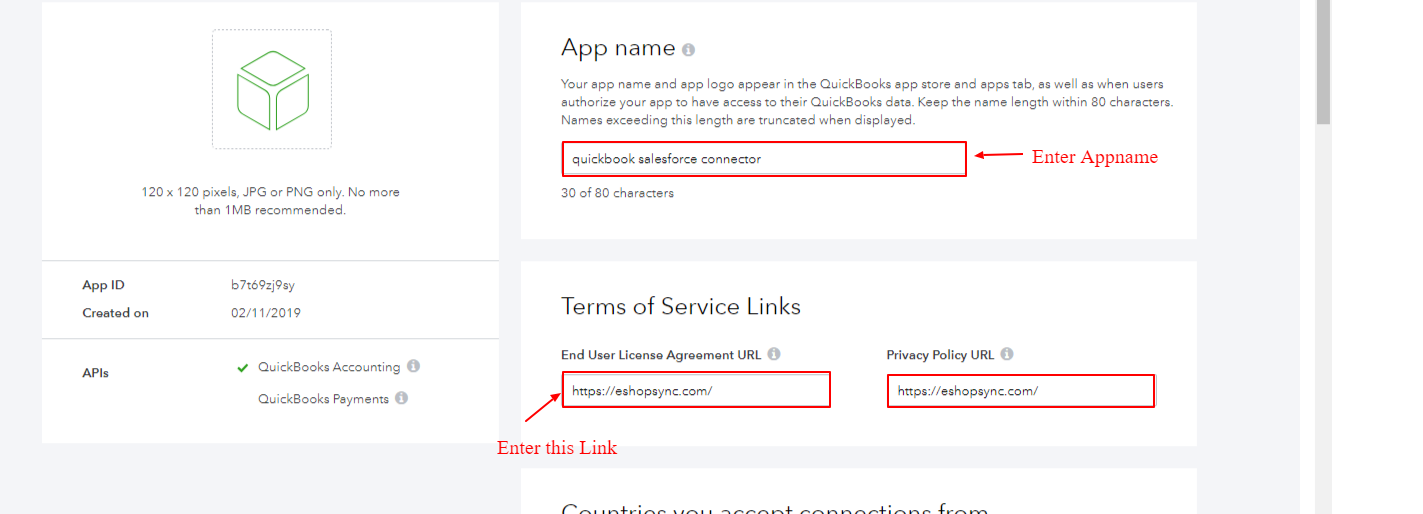The width and height of the screenshot is (1423, 514).
Task: Select the QuickBooks Payments API option
Action: click(x=323, y=399)
